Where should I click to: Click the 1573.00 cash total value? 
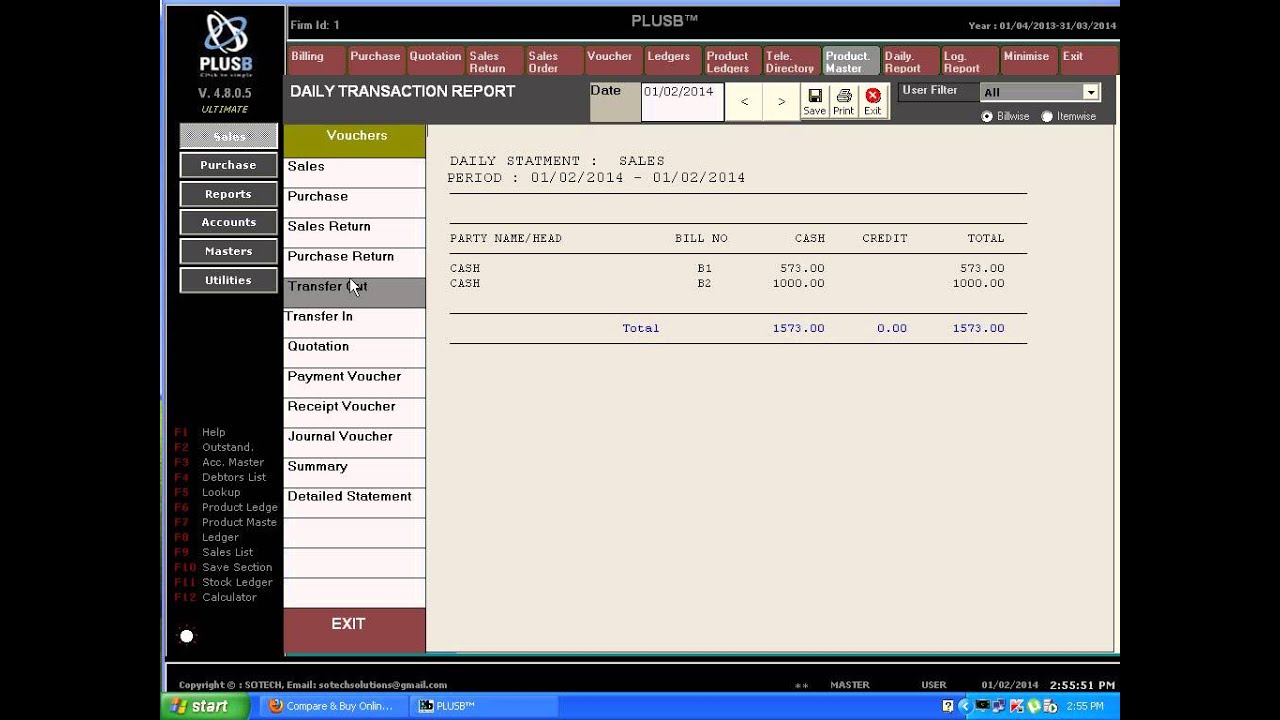pos(798,328)
